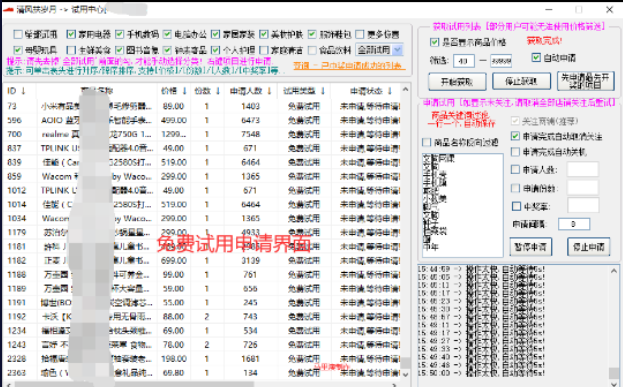Viewport: 623px width, 387px height.
Task: Select the realme row with ID 700
Action: point(201,134)
